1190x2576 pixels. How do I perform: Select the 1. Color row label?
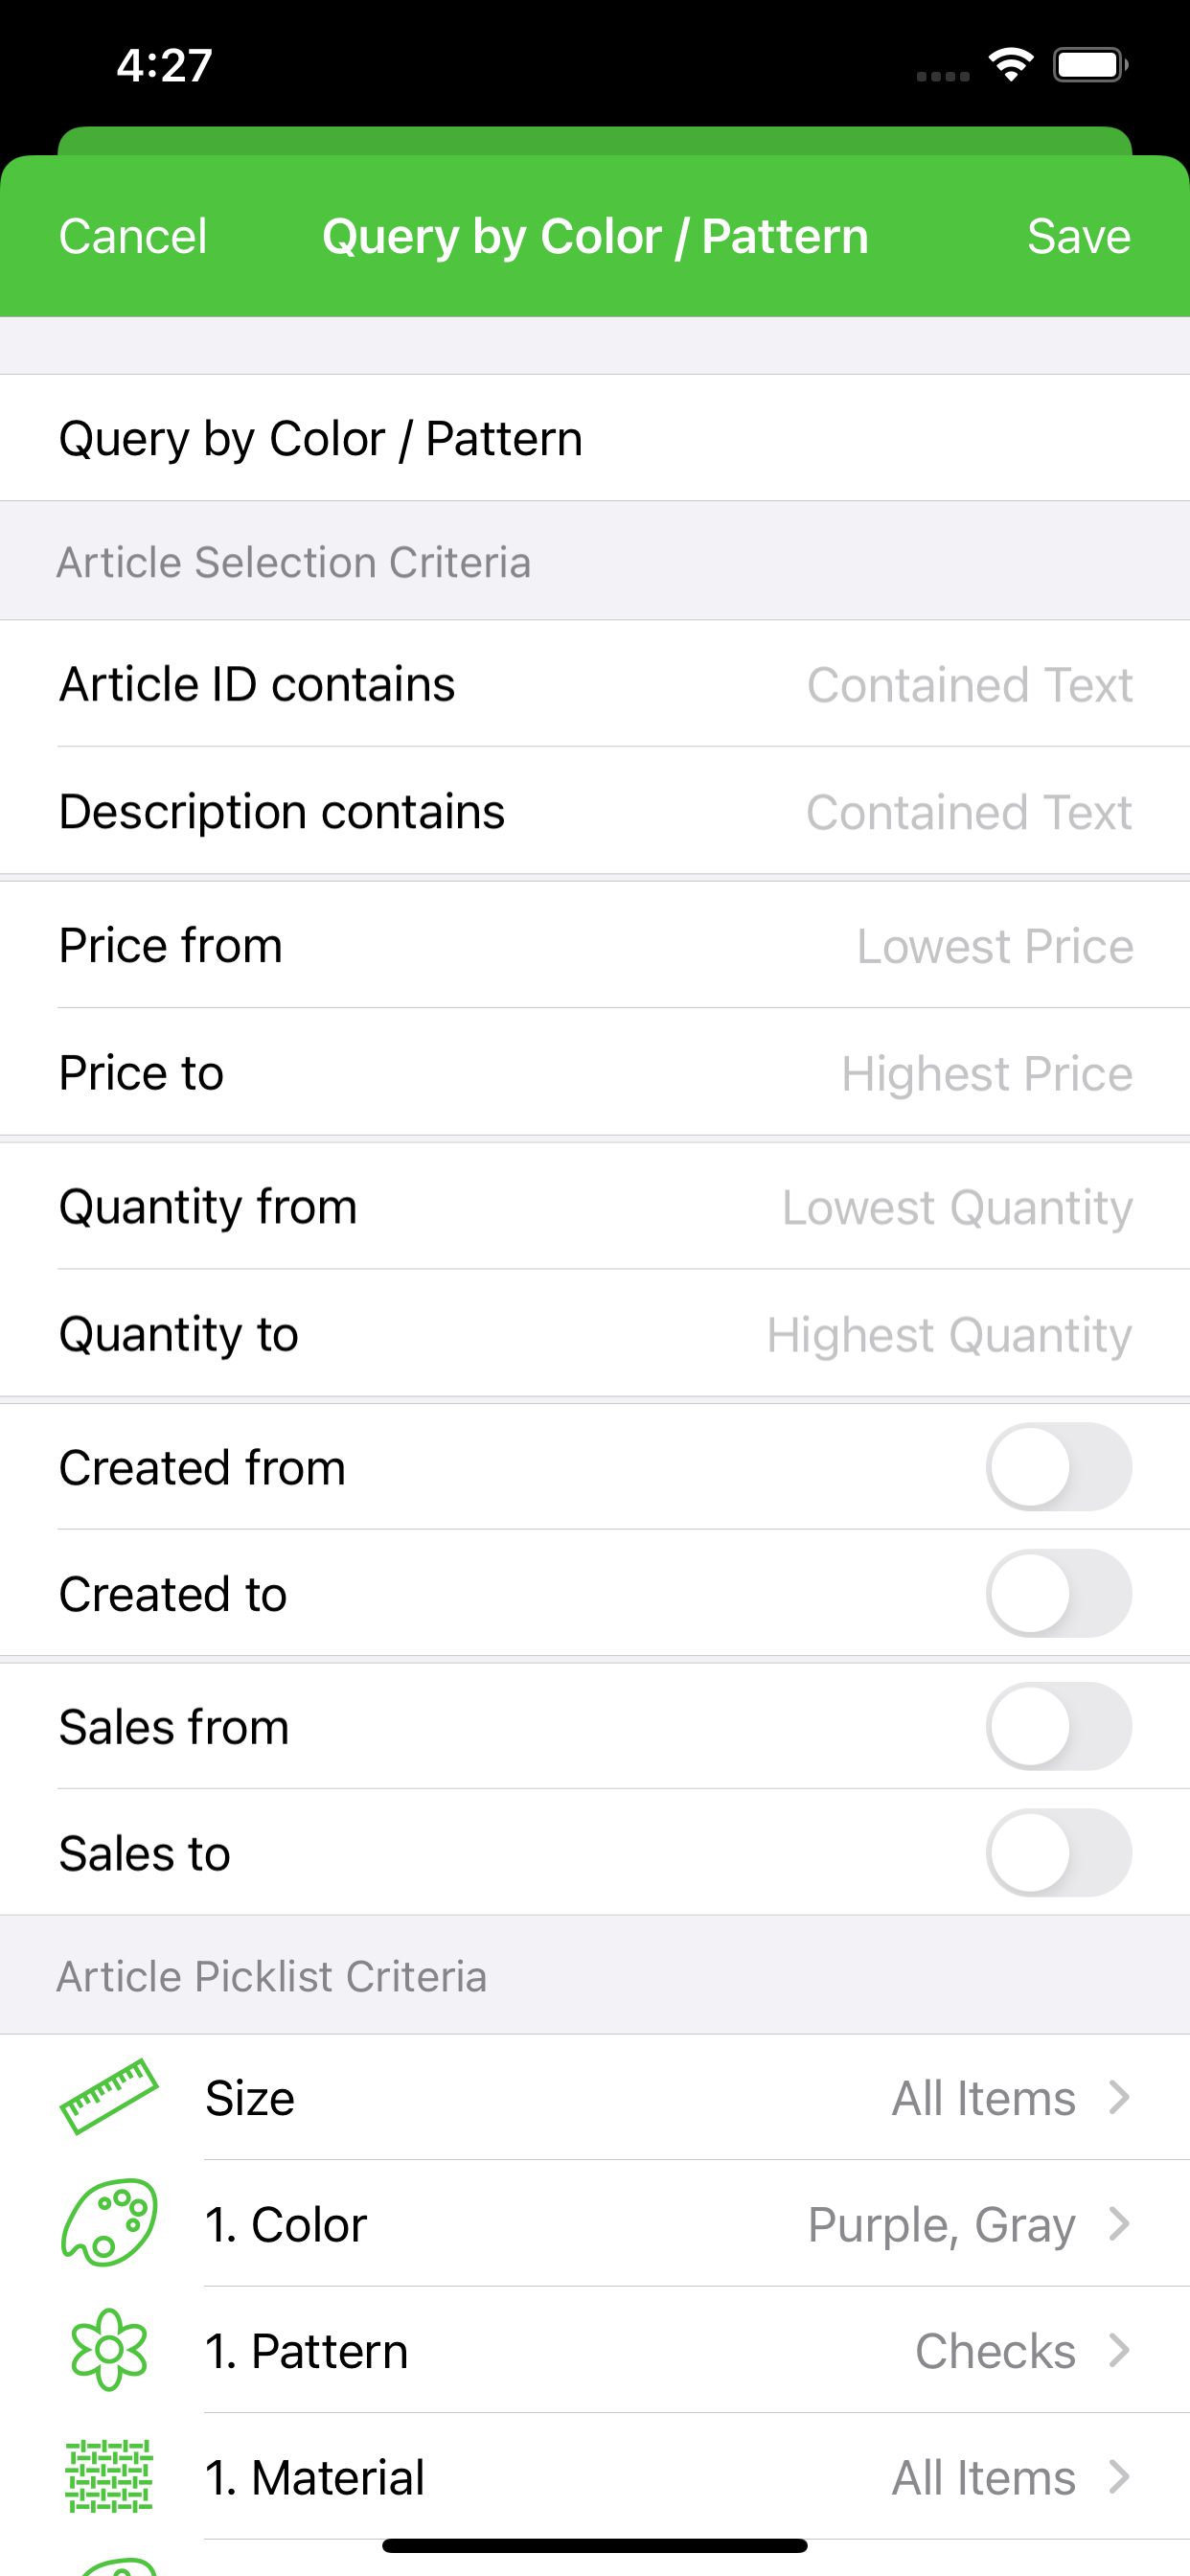click(x=286, y=2225)
